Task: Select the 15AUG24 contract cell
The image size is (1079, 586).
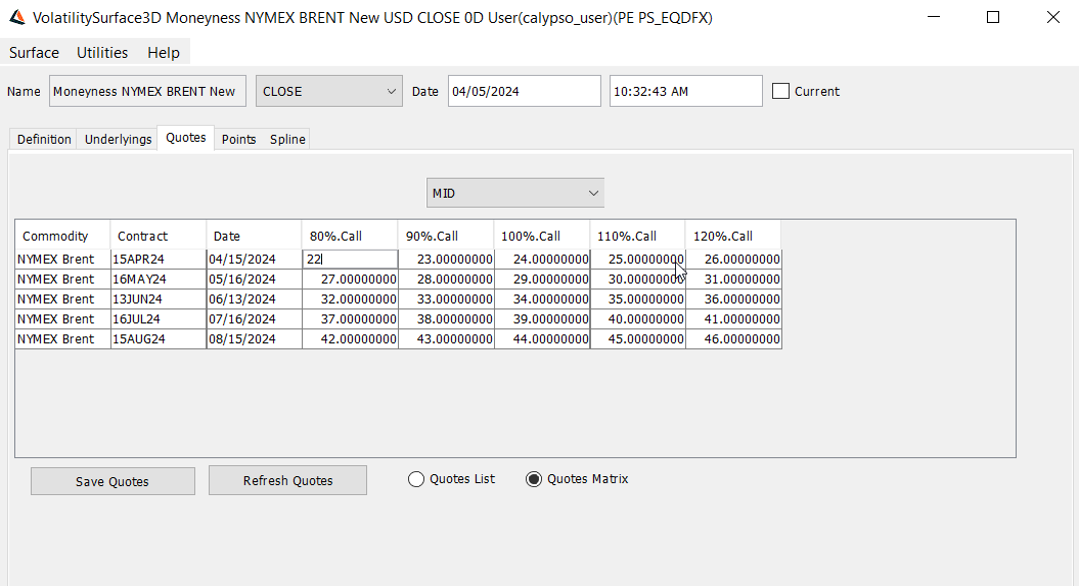Action: pyautogui.click(x=158, y=339)
